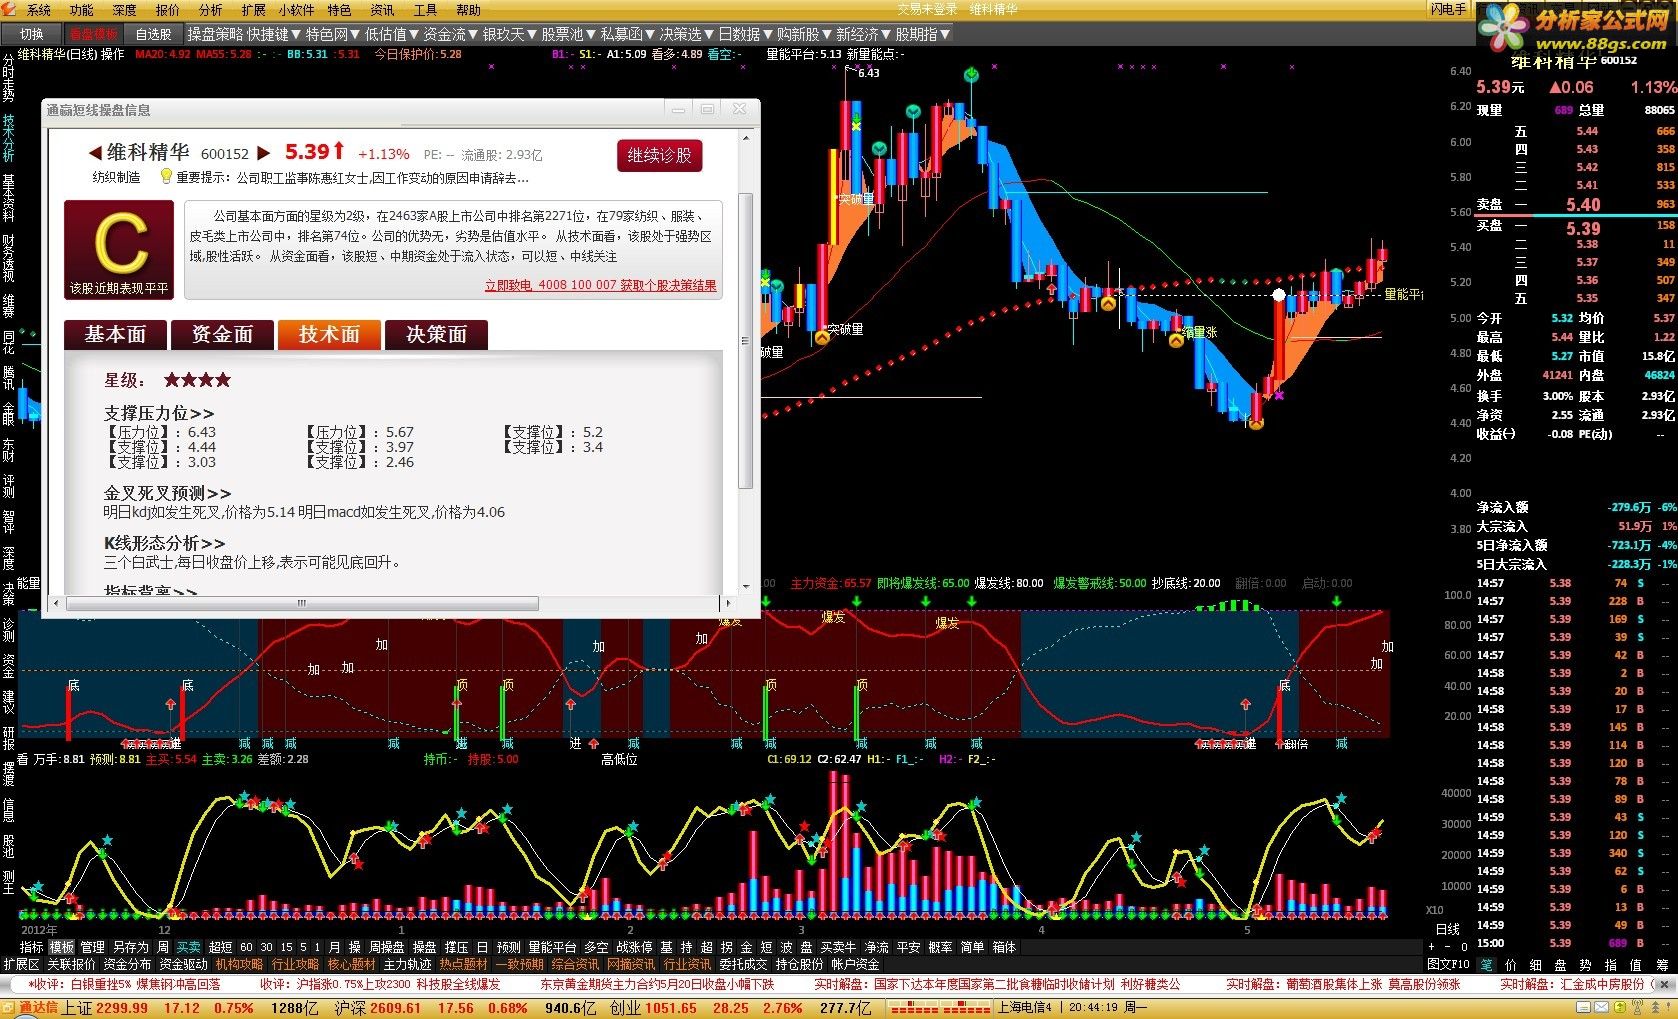
Task: Expand the 资金流 dropdown
Action: [450, 34]
